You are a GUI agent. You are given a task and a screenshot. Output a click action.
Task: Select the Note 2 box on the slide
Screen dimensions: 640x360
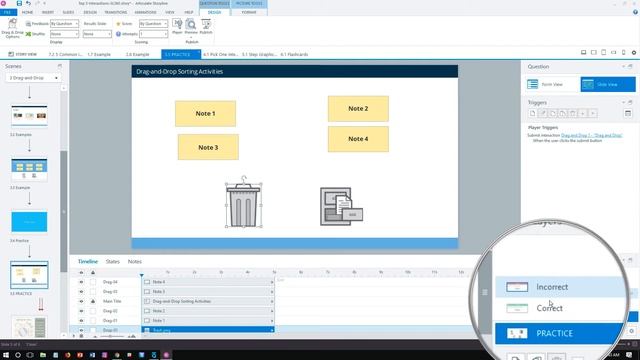pyautogui.click(x=358, y=109)
